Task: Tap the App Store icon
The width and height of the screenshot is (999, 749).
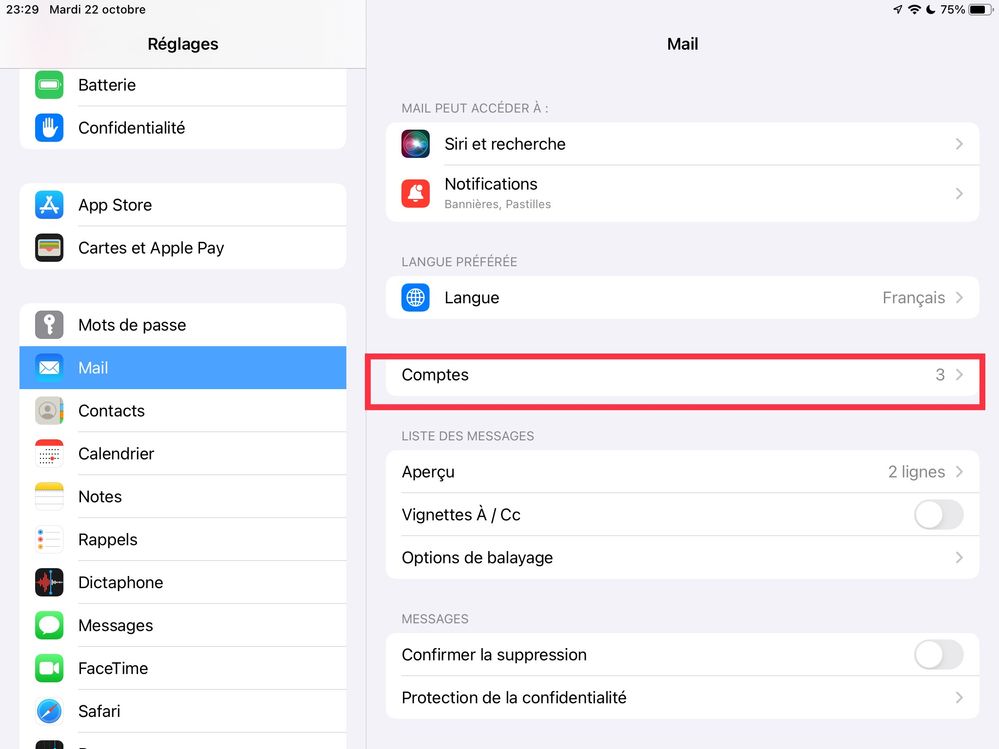Action: (x=49, y=204)
